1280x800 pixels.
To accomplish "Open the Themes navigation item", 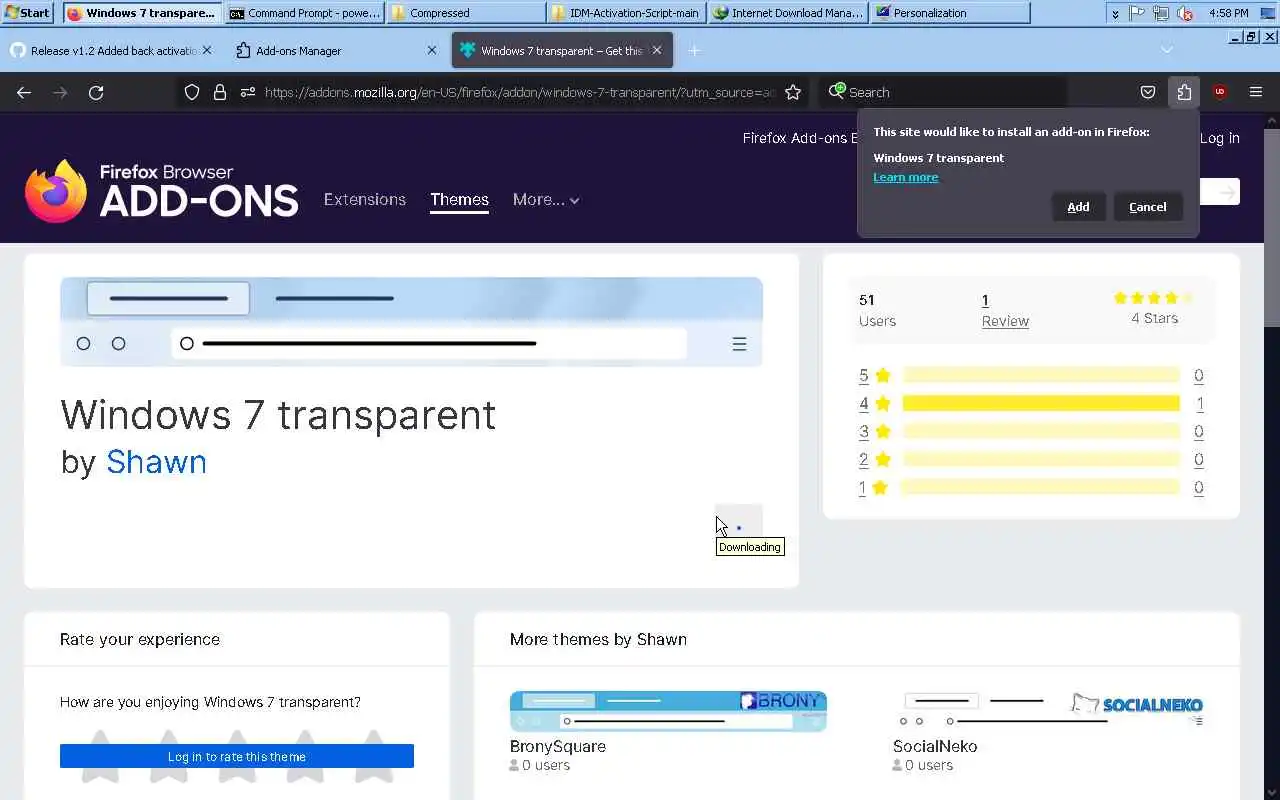I will click(x=459, y=199).
